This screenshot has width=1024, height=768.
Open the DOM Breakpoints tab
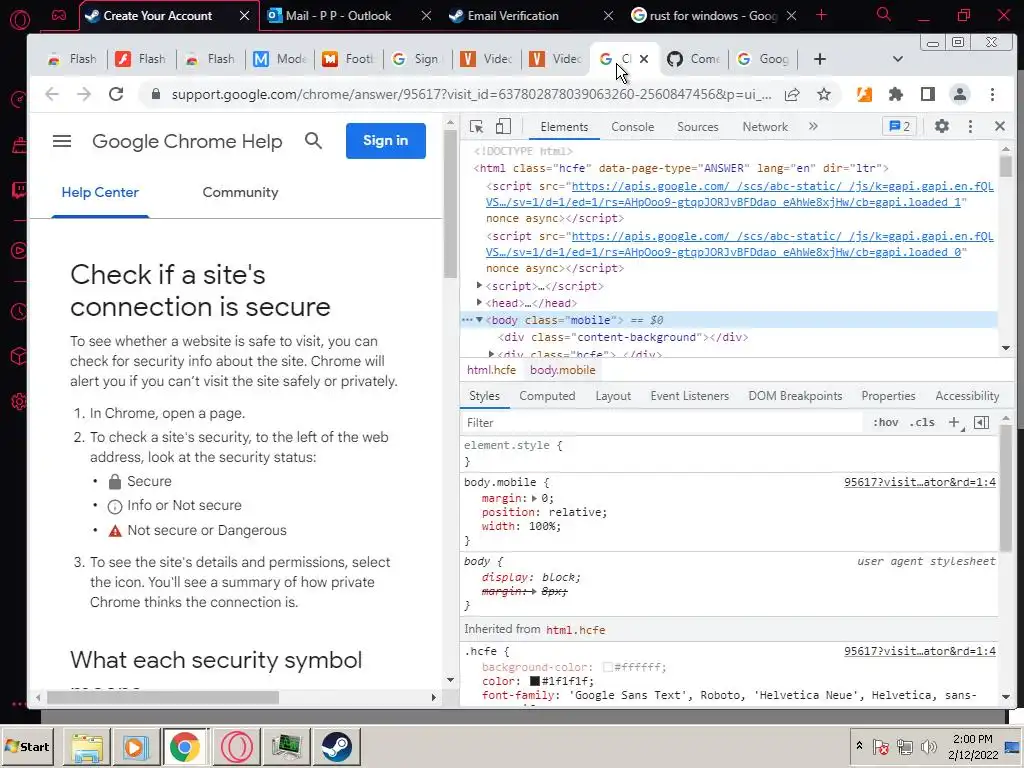point(795,396)
